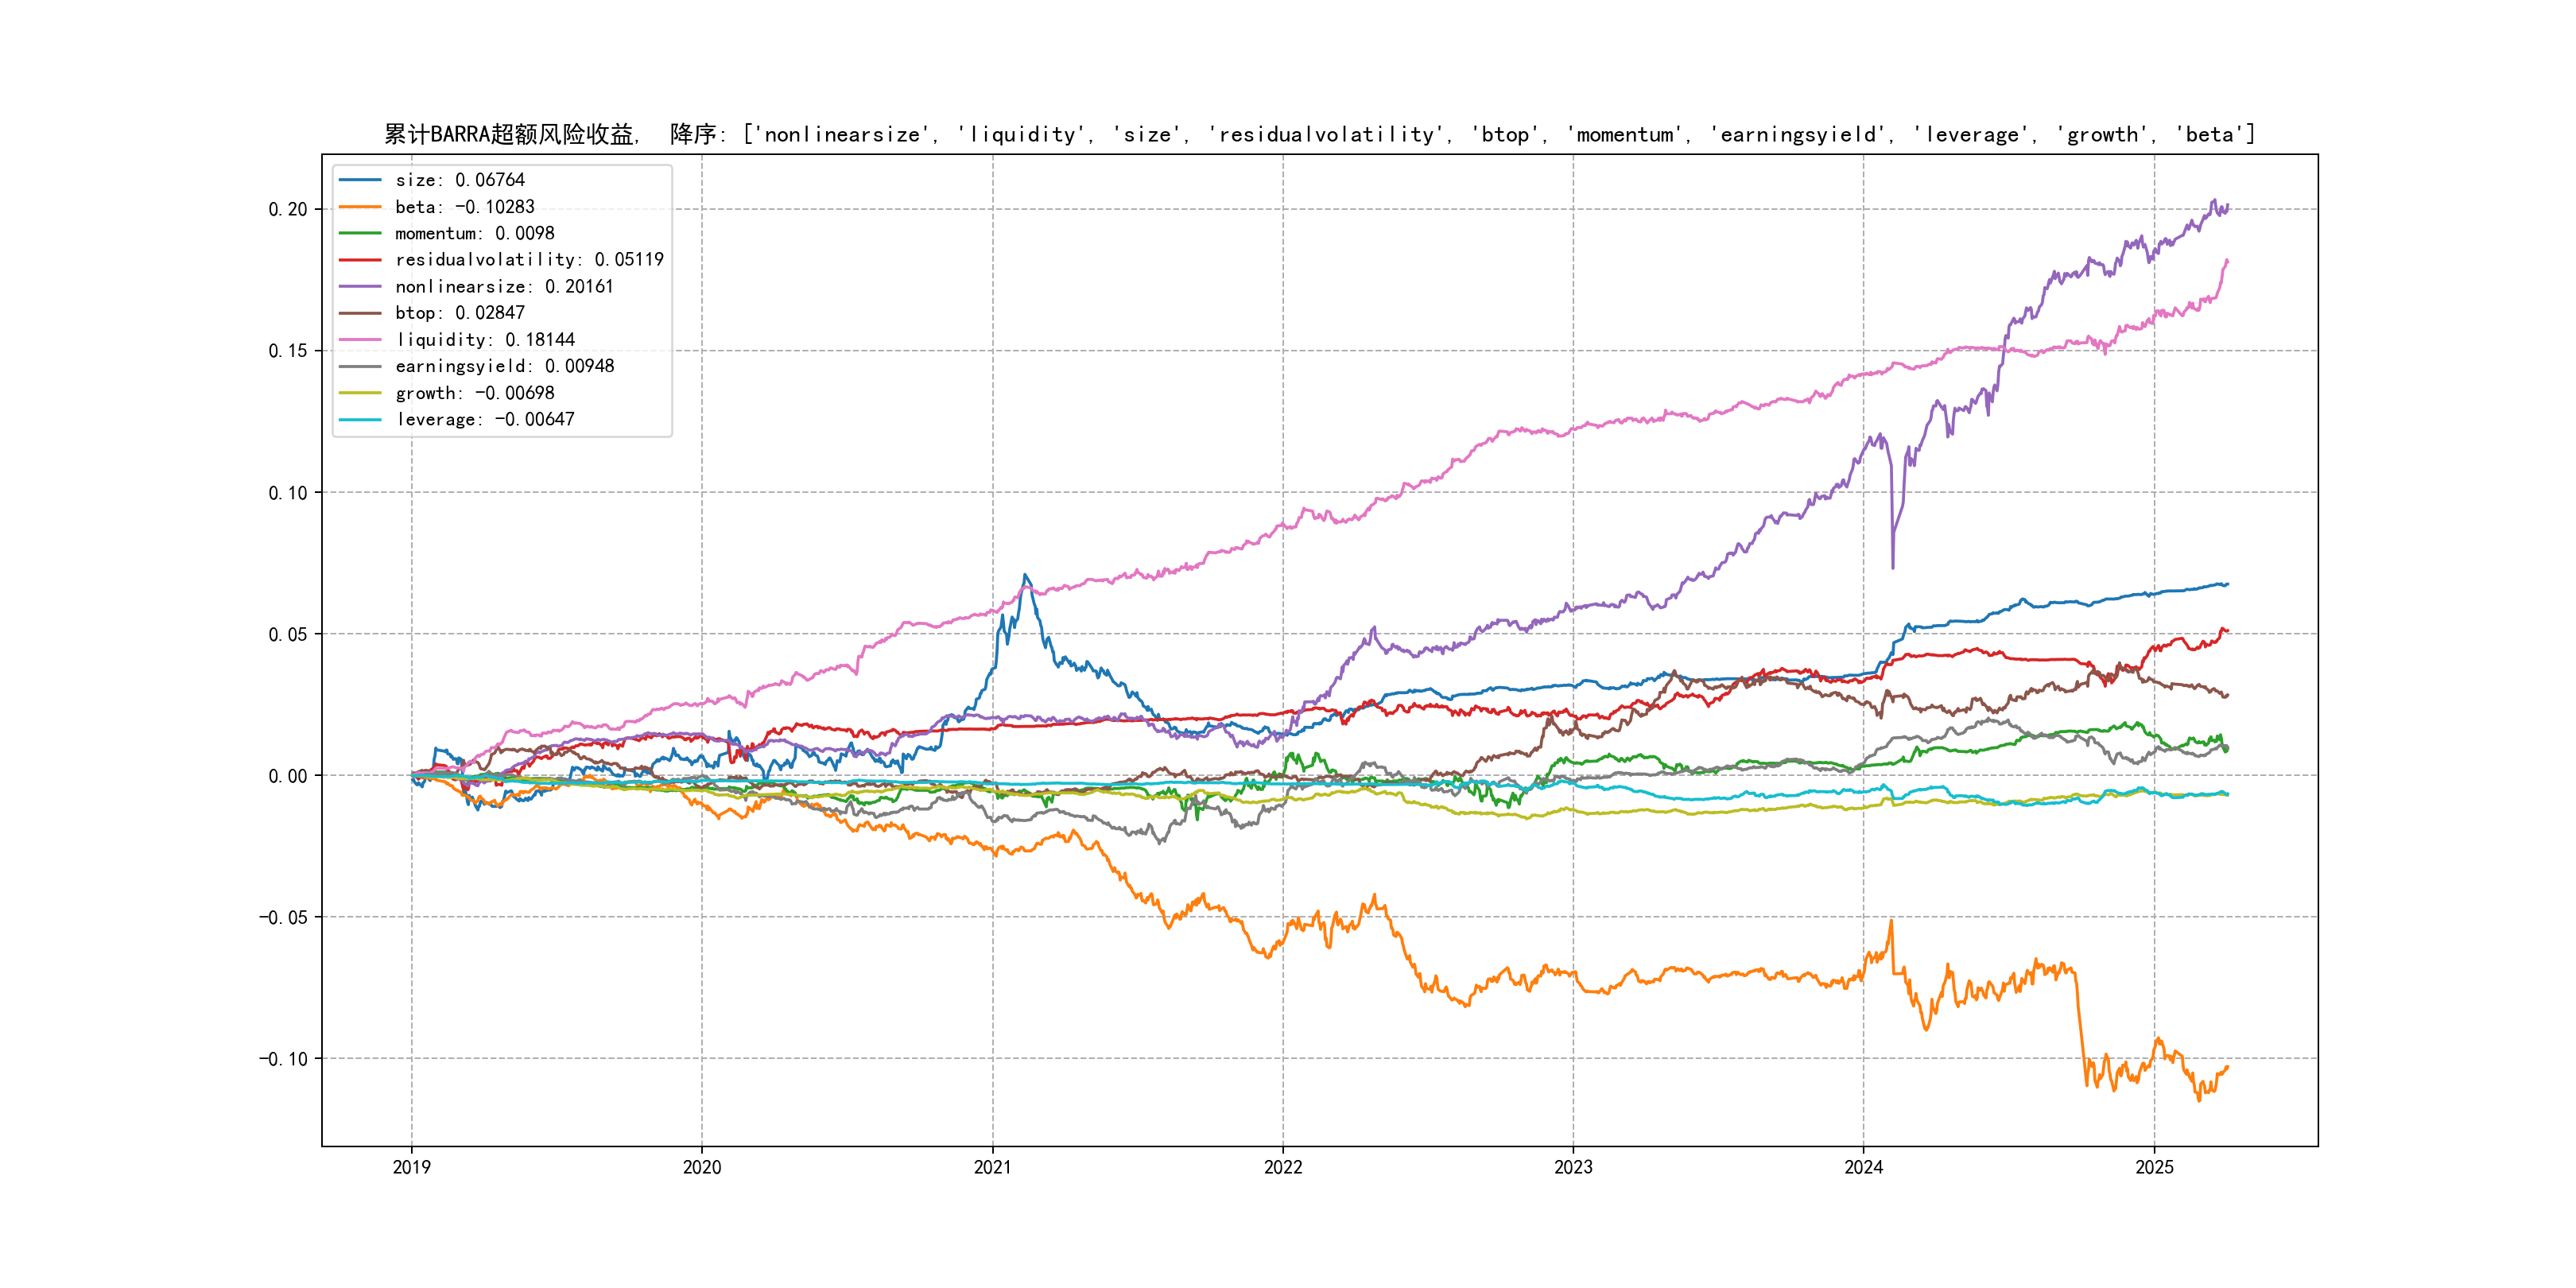Select the 'momentum: 0.0098' legend label
The height and width of the screenshot is (1288, 2576).
(x=474, y=233)
